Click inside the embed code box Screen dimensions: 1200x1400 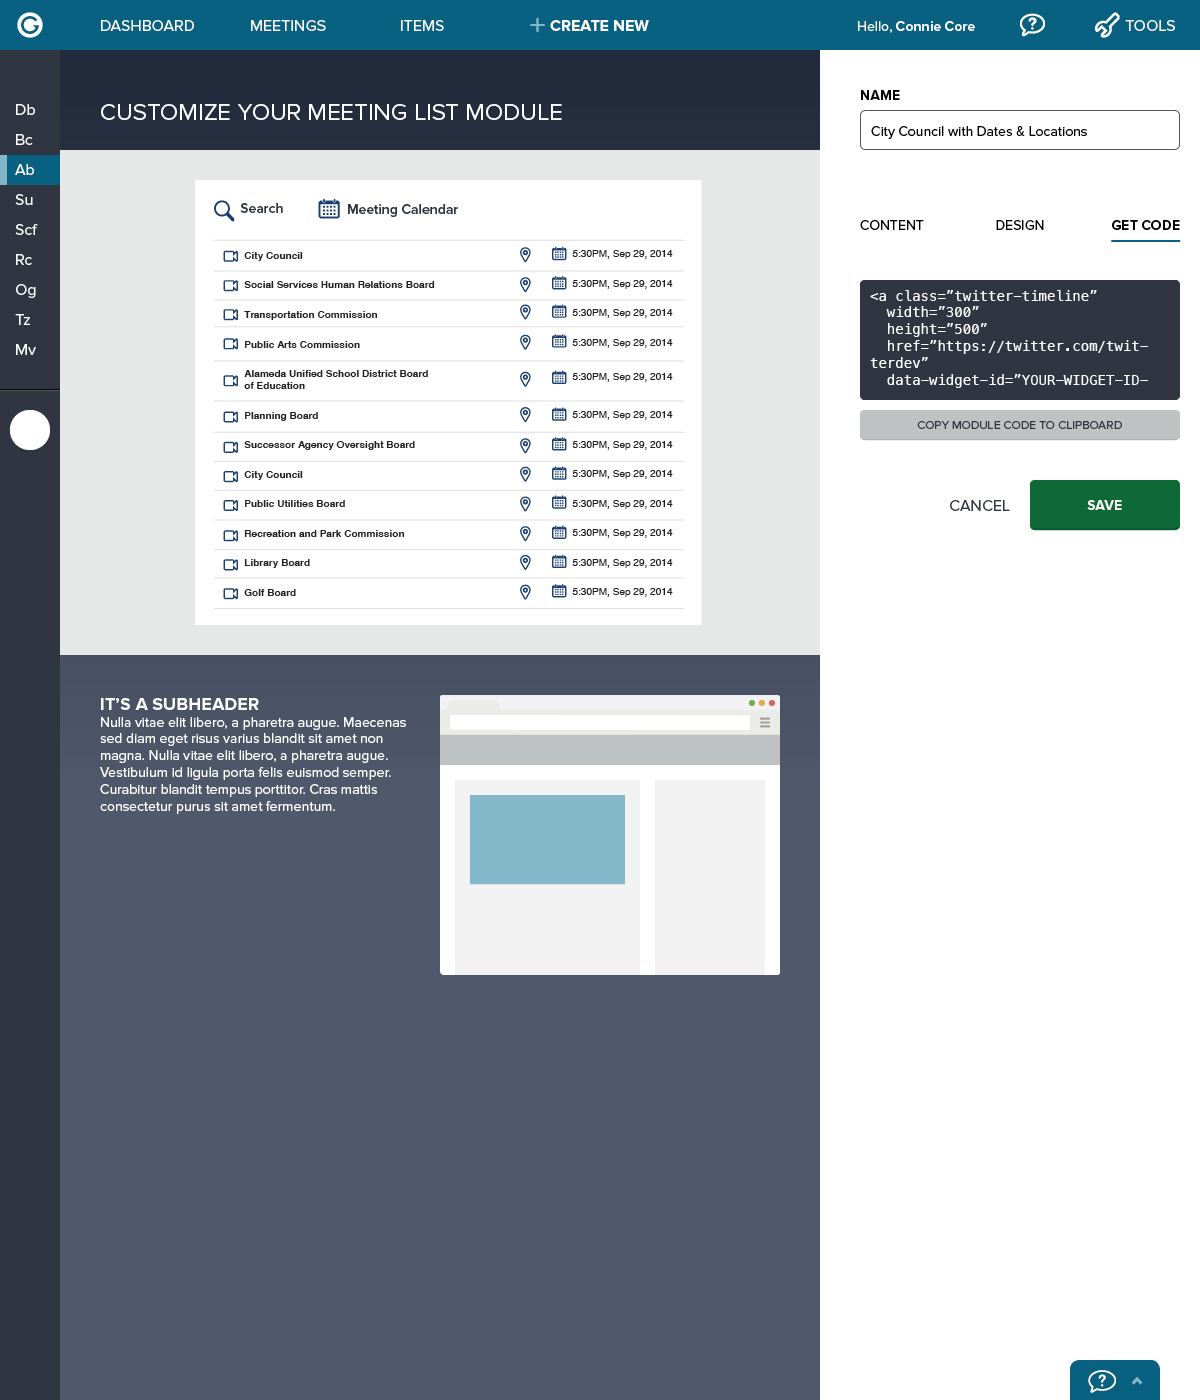[x=1020, y=340]
